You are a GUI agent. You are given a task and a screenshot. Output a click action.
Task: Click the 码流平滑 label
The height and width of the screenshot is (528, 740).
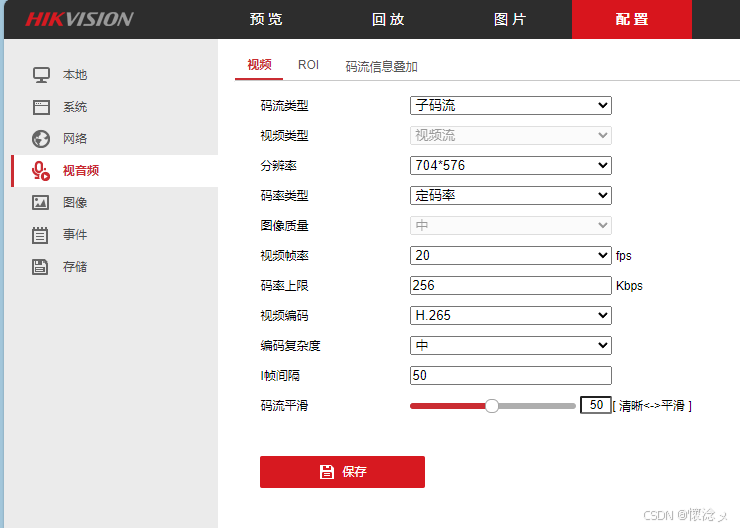tap(285, 406)
